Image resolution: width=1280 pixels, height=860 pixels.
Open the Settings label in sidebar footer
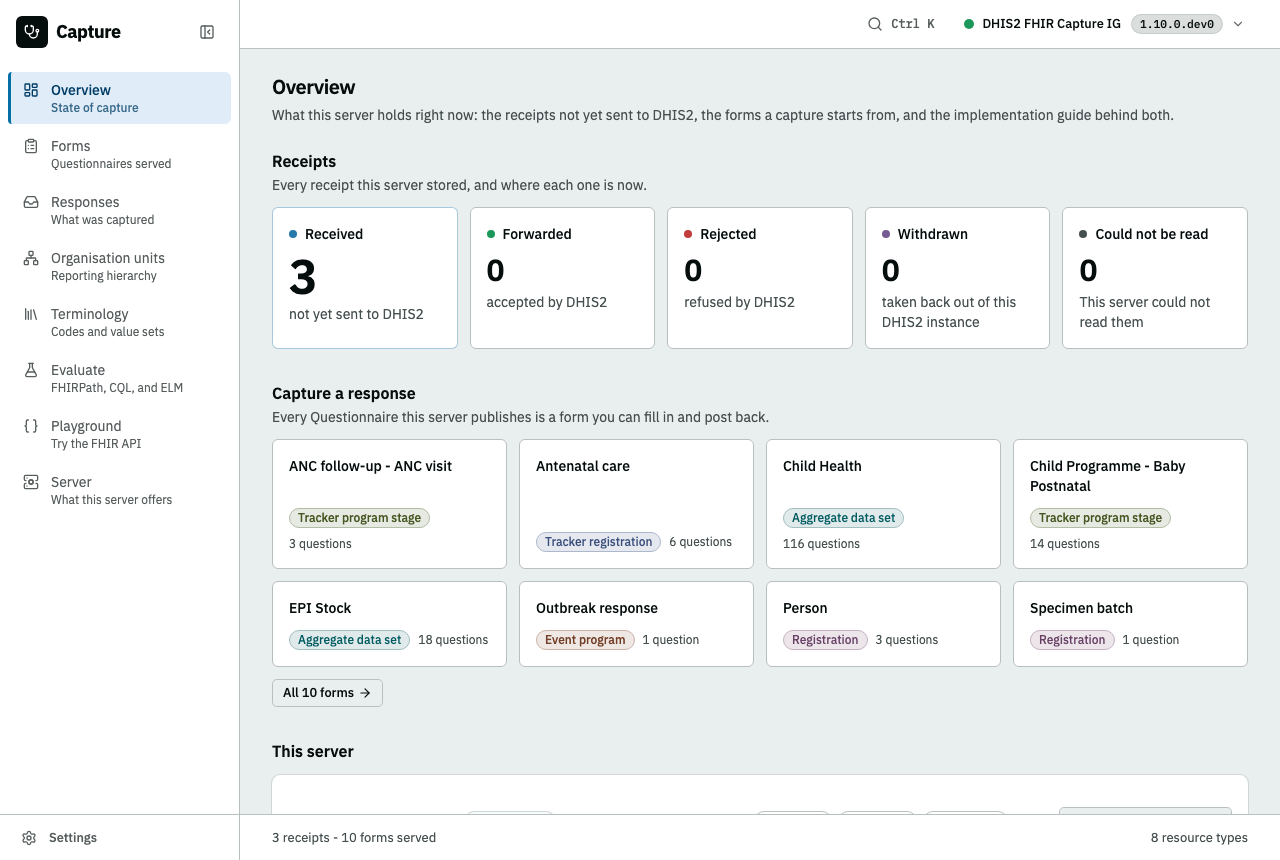pyautogui.click(x=73, y=838)
